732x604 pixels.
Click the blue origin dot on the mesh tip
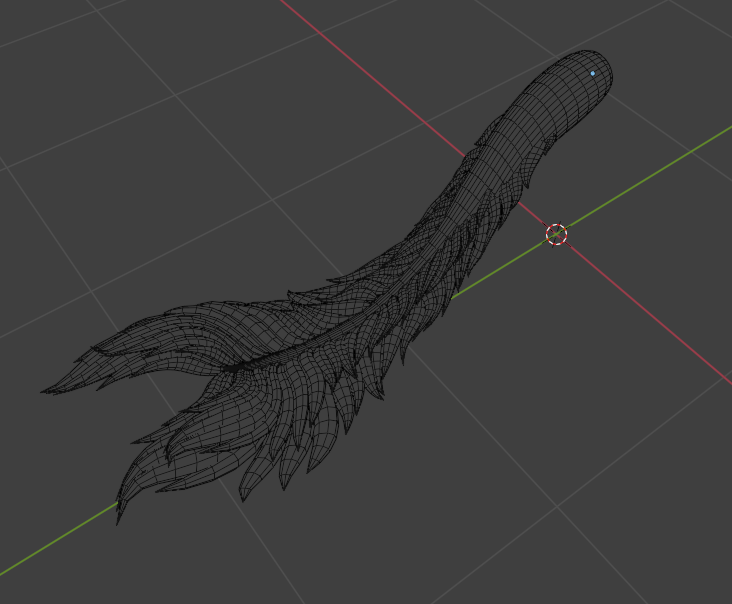(593, 73)
